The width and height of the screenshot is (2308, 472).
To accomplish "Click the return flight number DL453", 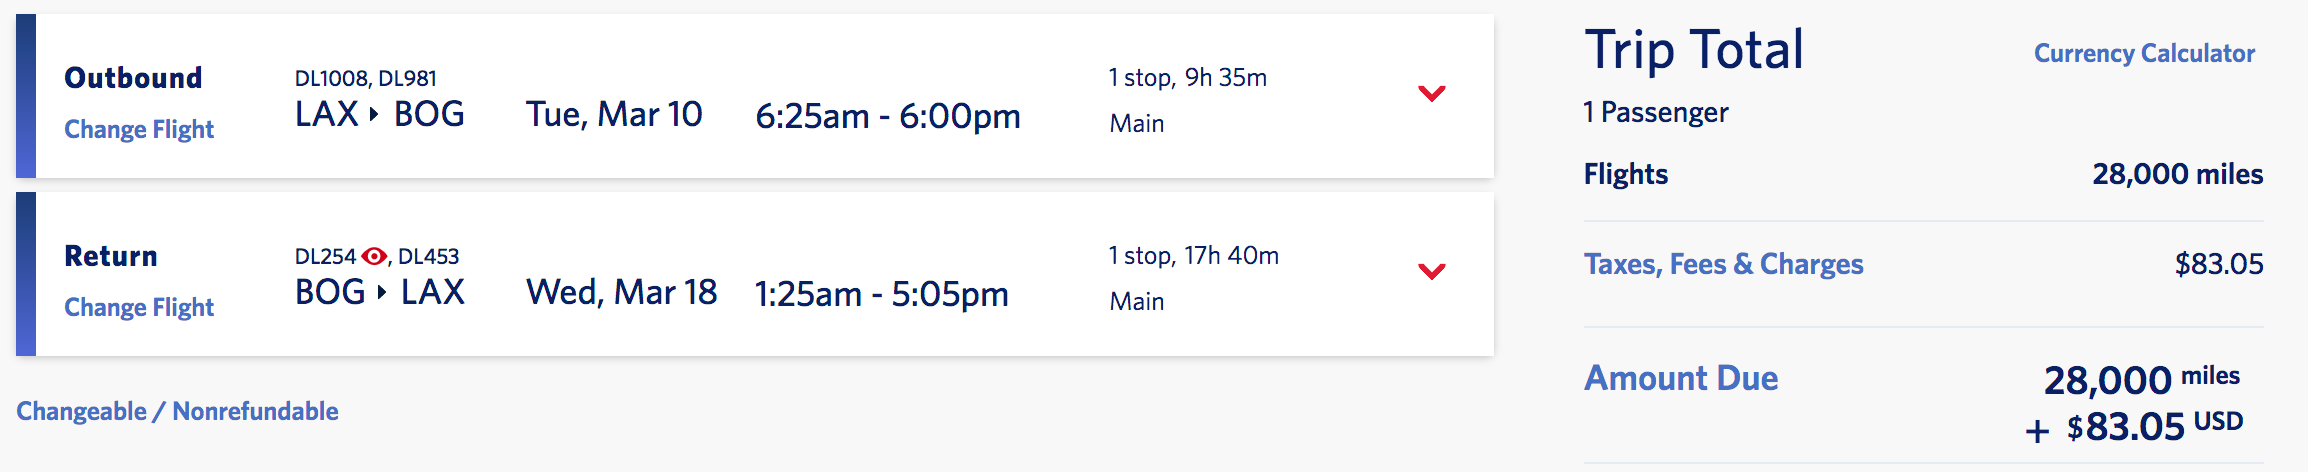I will pos(429,256).
